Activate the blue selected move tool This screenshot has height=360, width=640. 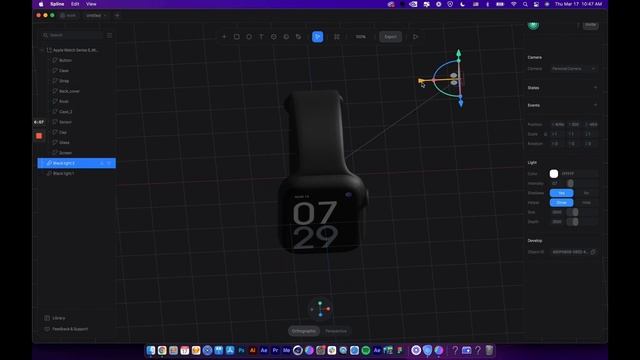[x=318, y=37]
